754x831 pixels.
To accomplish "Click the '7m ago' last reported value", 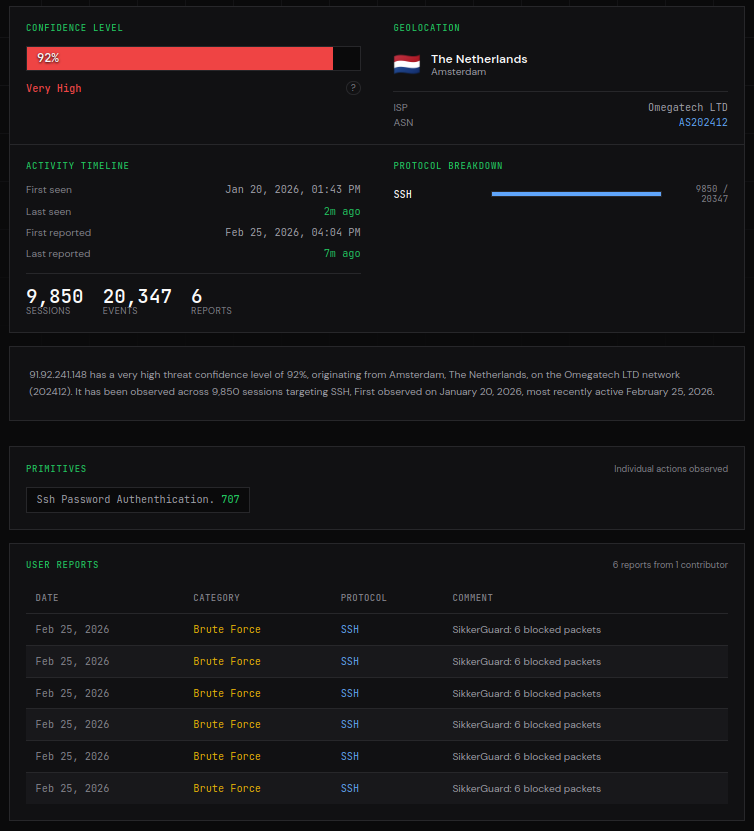I will pyautogui.click(x=342, y=254).
